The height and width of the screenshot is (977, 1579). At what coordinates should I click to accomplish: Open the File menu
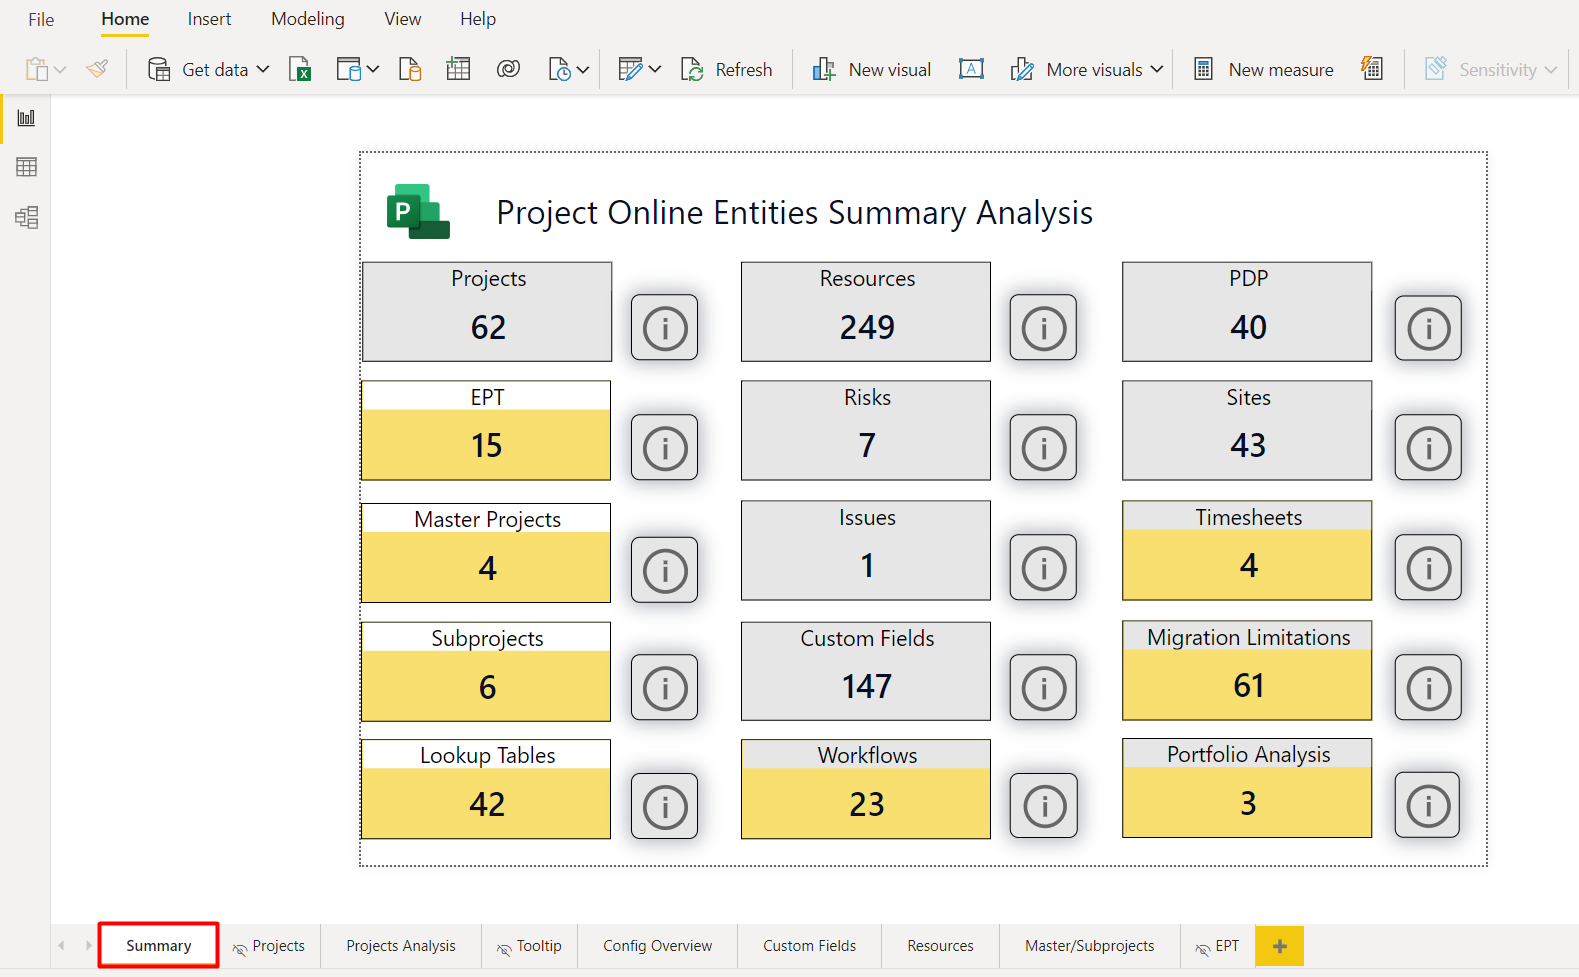(x=41, y=19)
